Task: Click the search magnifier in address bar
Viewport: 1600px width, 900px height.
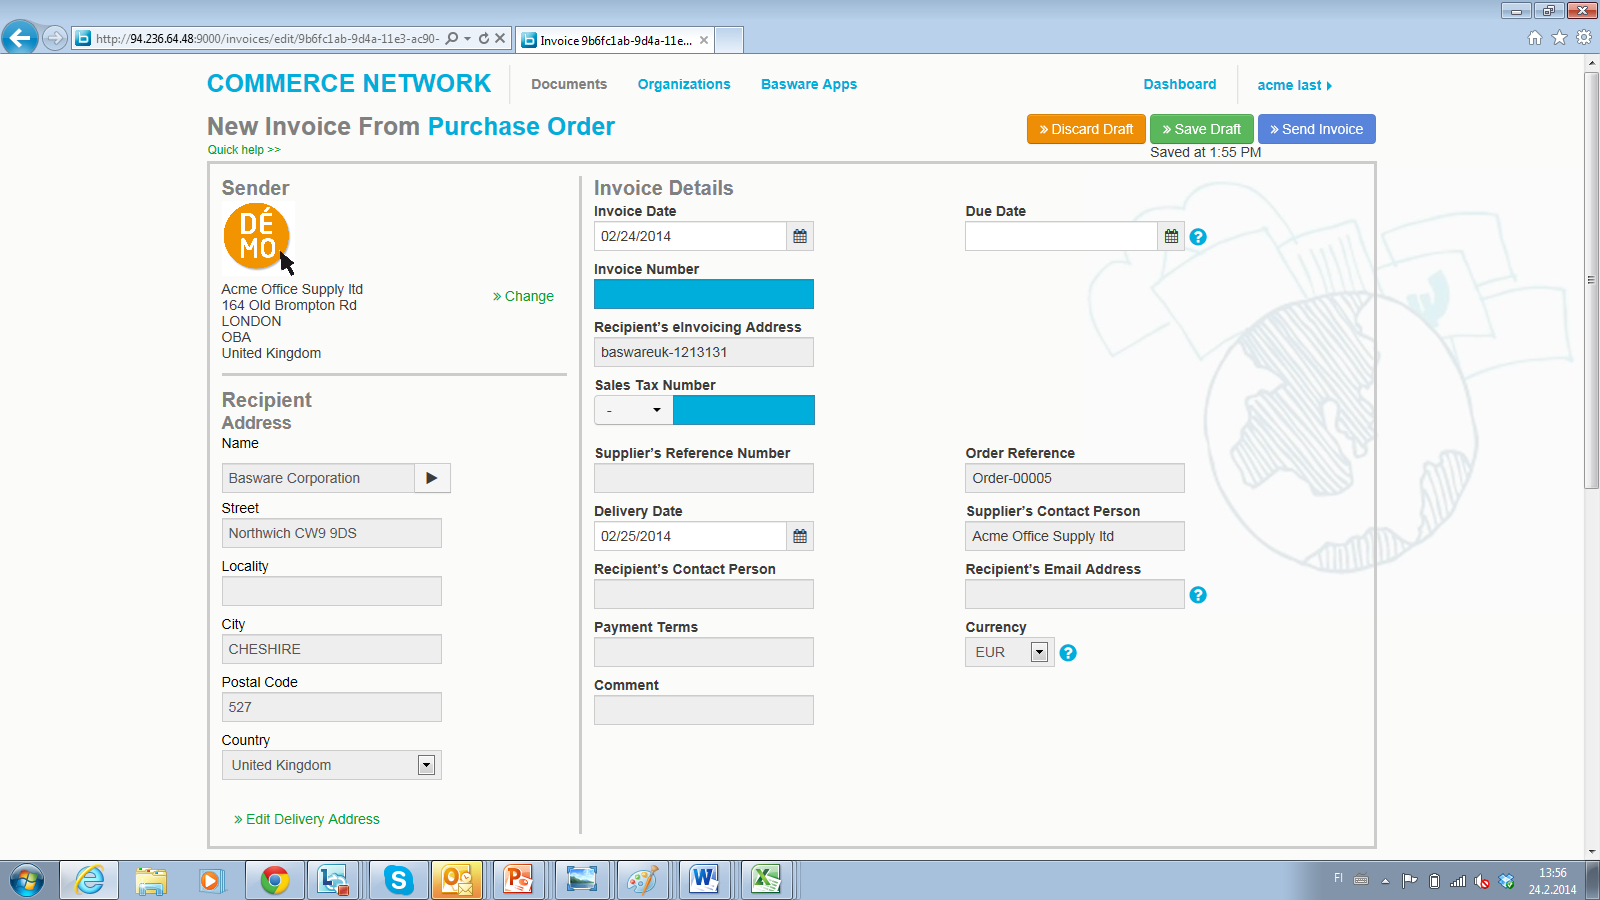Action: (x=452, y=38)
